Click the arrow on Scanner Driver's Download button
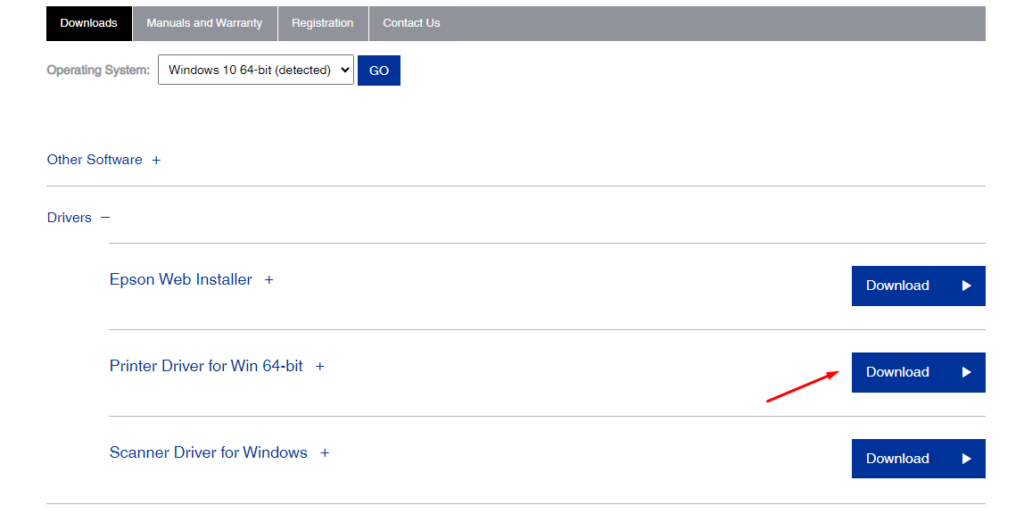The height and width of the screenshot is (514, 1024). (966, 459)
